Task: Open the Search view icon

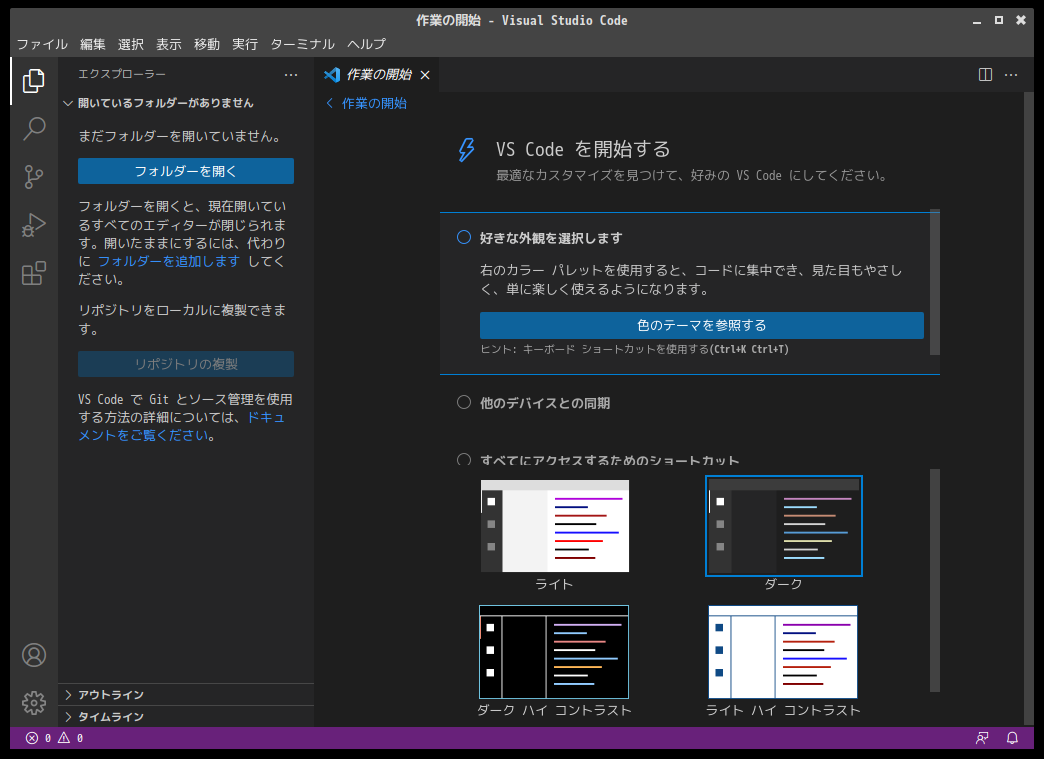Action: point(33,128)
